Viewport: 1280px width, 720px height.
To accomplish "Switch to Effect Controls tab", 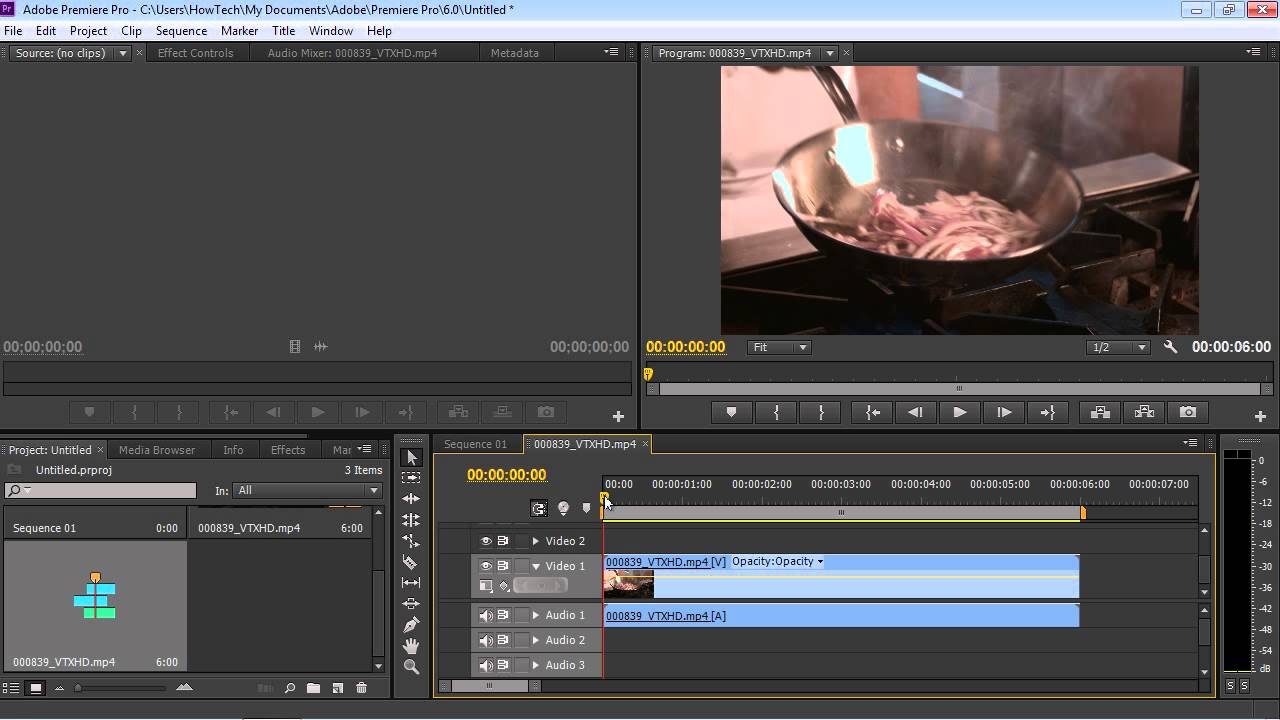I will (195, 53).
